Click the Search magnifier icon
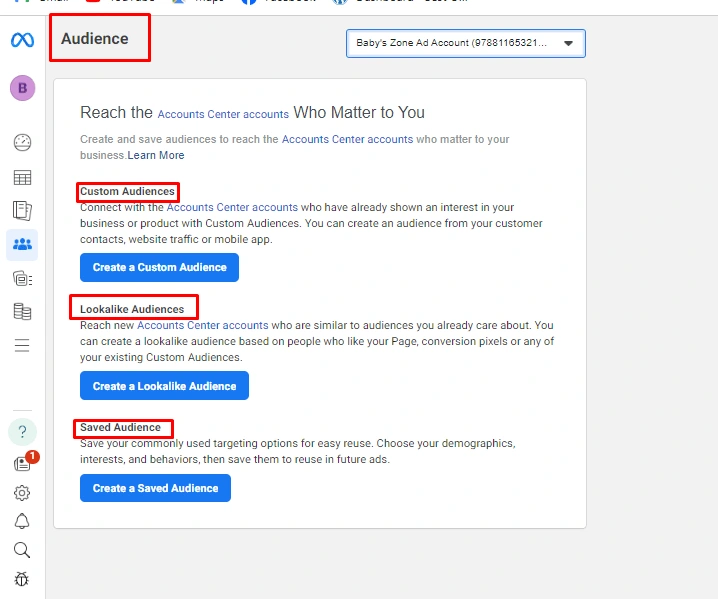This screenshot has height=599, width=718. click(22, 550)
